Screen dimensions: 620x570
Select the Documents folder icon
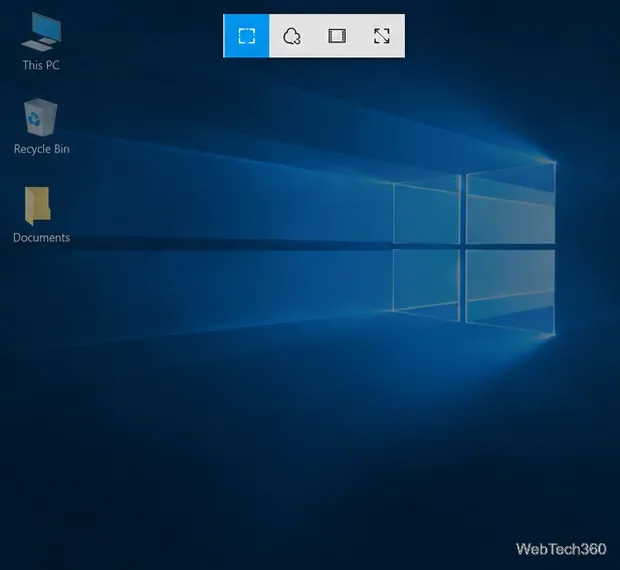click(38, 206)
